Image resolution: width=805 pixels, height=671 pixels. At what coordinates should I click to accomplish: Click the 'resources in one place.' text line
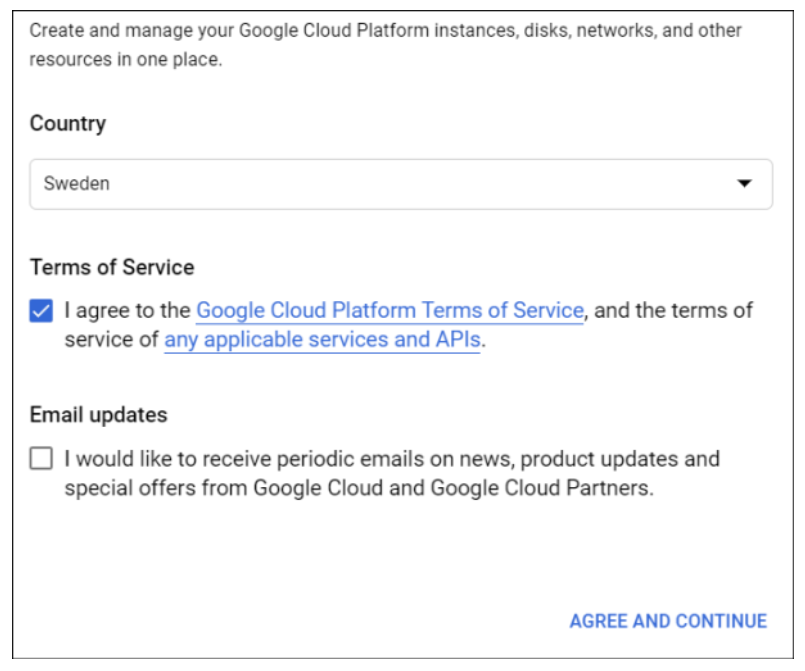[x=125, y=60]
